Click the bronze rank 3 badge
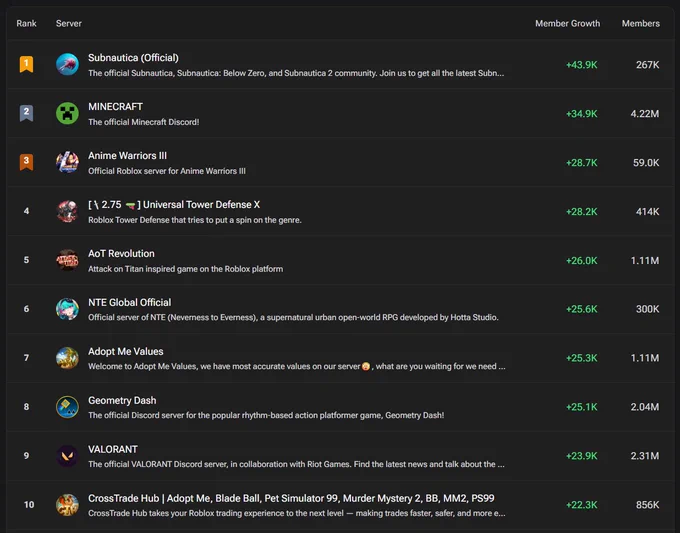The width and height of the screenshot is (680, 533). (26, 162)
